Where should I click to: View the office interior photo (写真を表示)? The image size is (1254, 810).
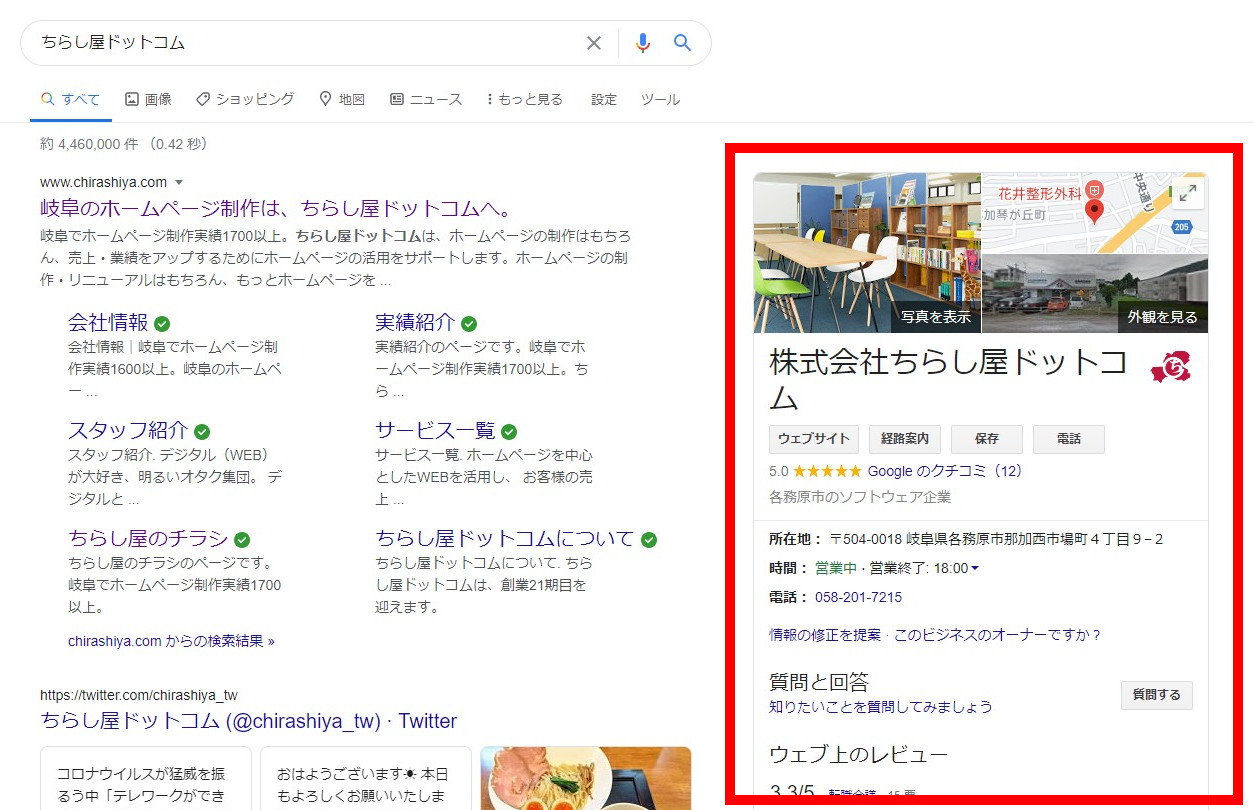[x=867, y=253]
